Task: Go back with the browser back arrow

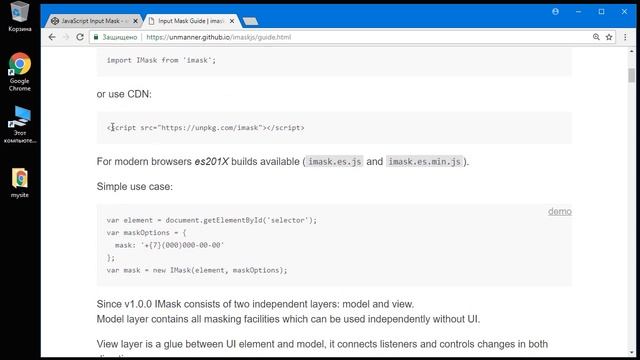Action: point(52,37)
